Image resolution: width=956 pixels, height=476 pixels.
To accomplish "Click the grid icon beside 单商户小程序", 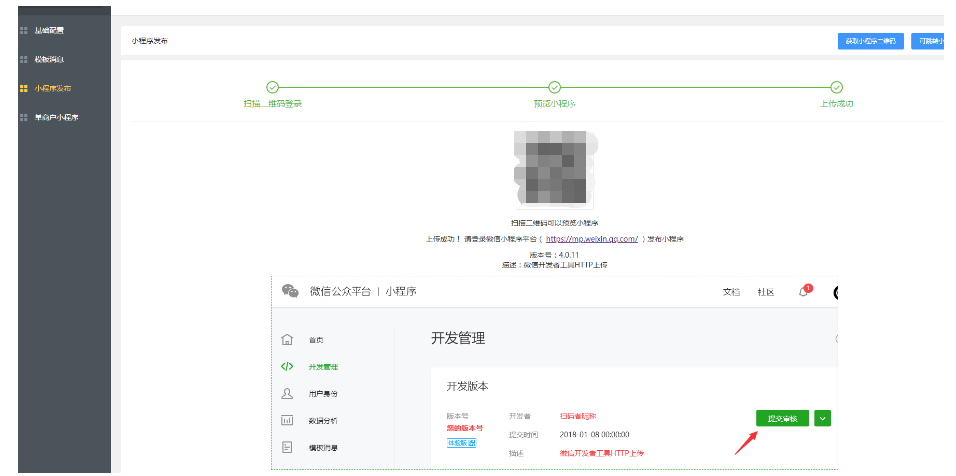I will [x=24, y=117].
